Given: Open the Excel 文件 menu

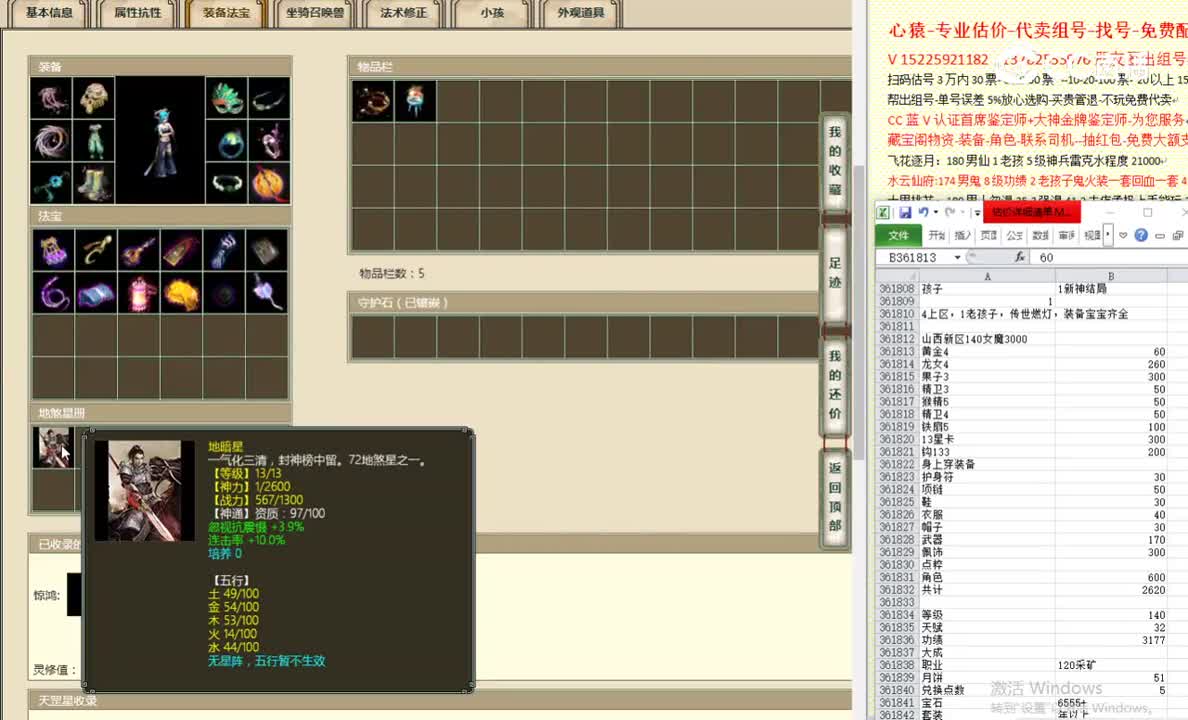Looking at the screenshot, I should pyautogui.click(x=901, y=234).
